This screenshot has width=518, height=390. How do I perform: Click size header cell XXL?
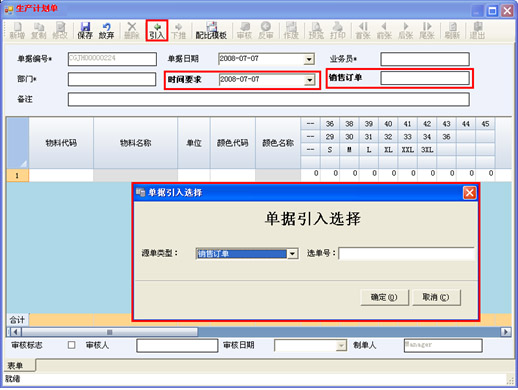[x=407, y=150]
